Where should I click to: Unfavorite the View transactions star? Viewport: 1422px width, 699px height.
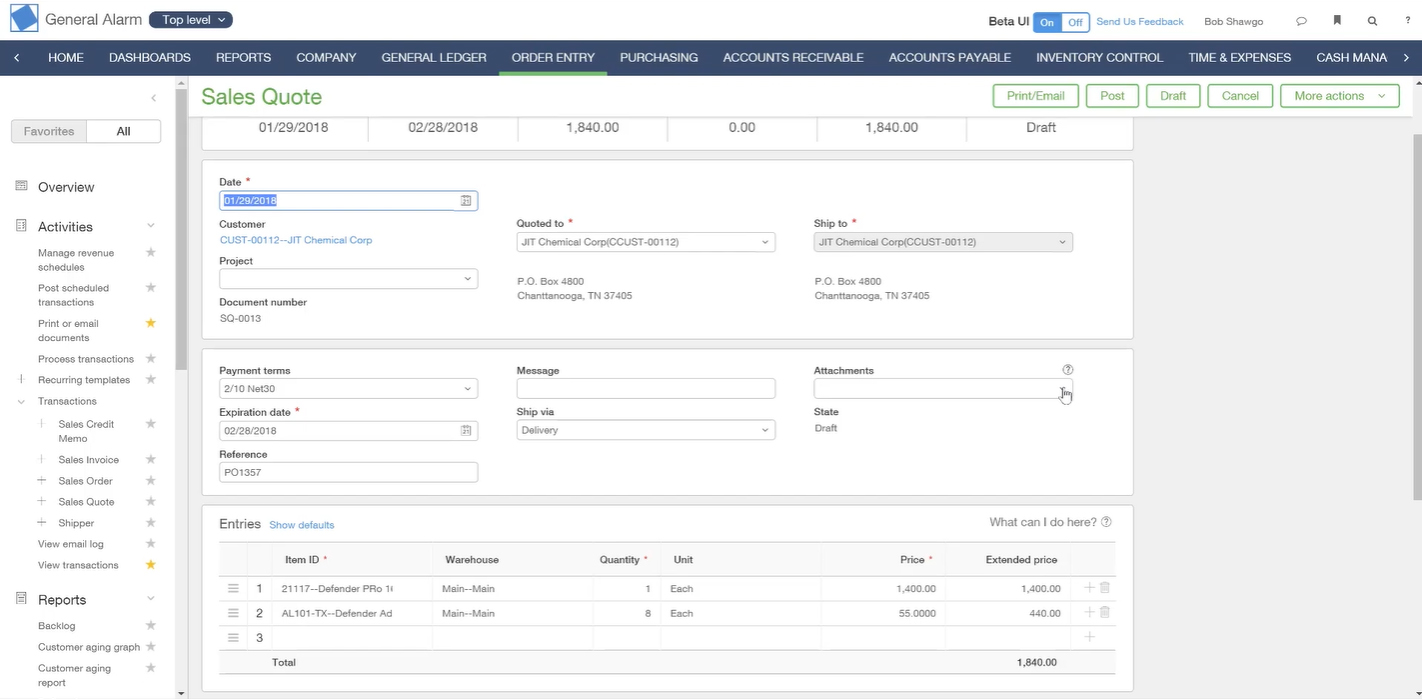coord(151,564)
